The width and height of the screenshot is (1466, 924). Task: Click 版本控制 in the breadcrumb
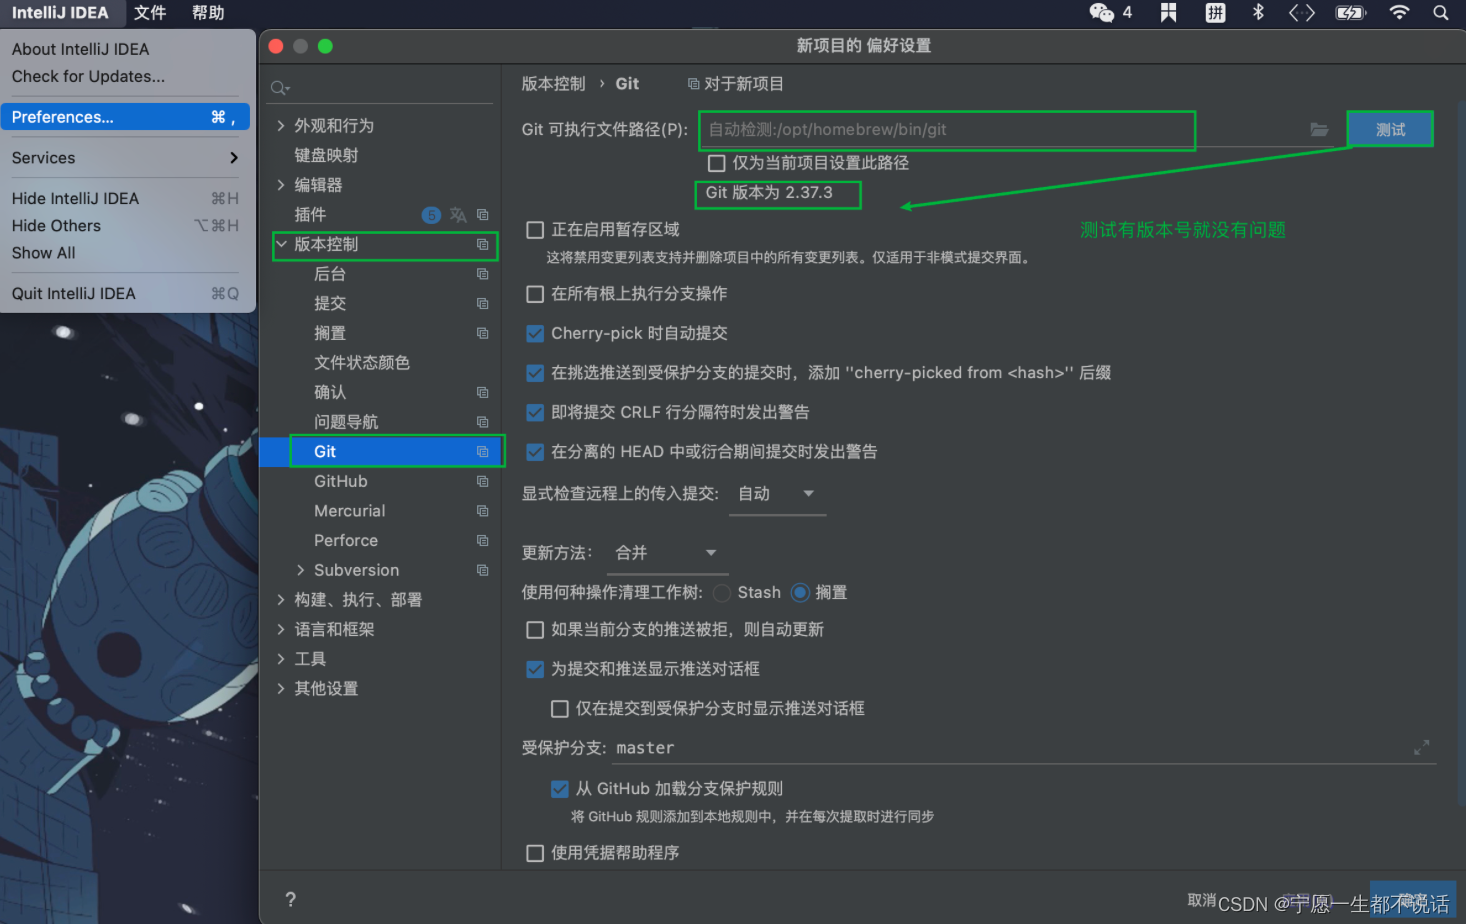pos(553,84)
